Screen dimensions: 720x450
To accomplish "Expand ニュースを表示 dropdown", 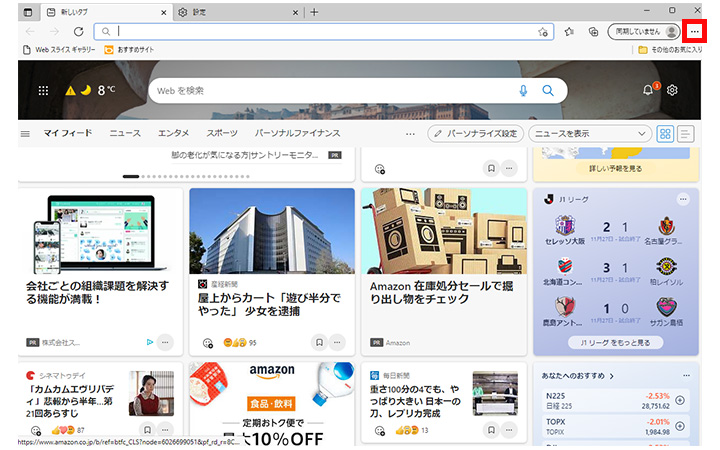I will (x=590, y=134).
